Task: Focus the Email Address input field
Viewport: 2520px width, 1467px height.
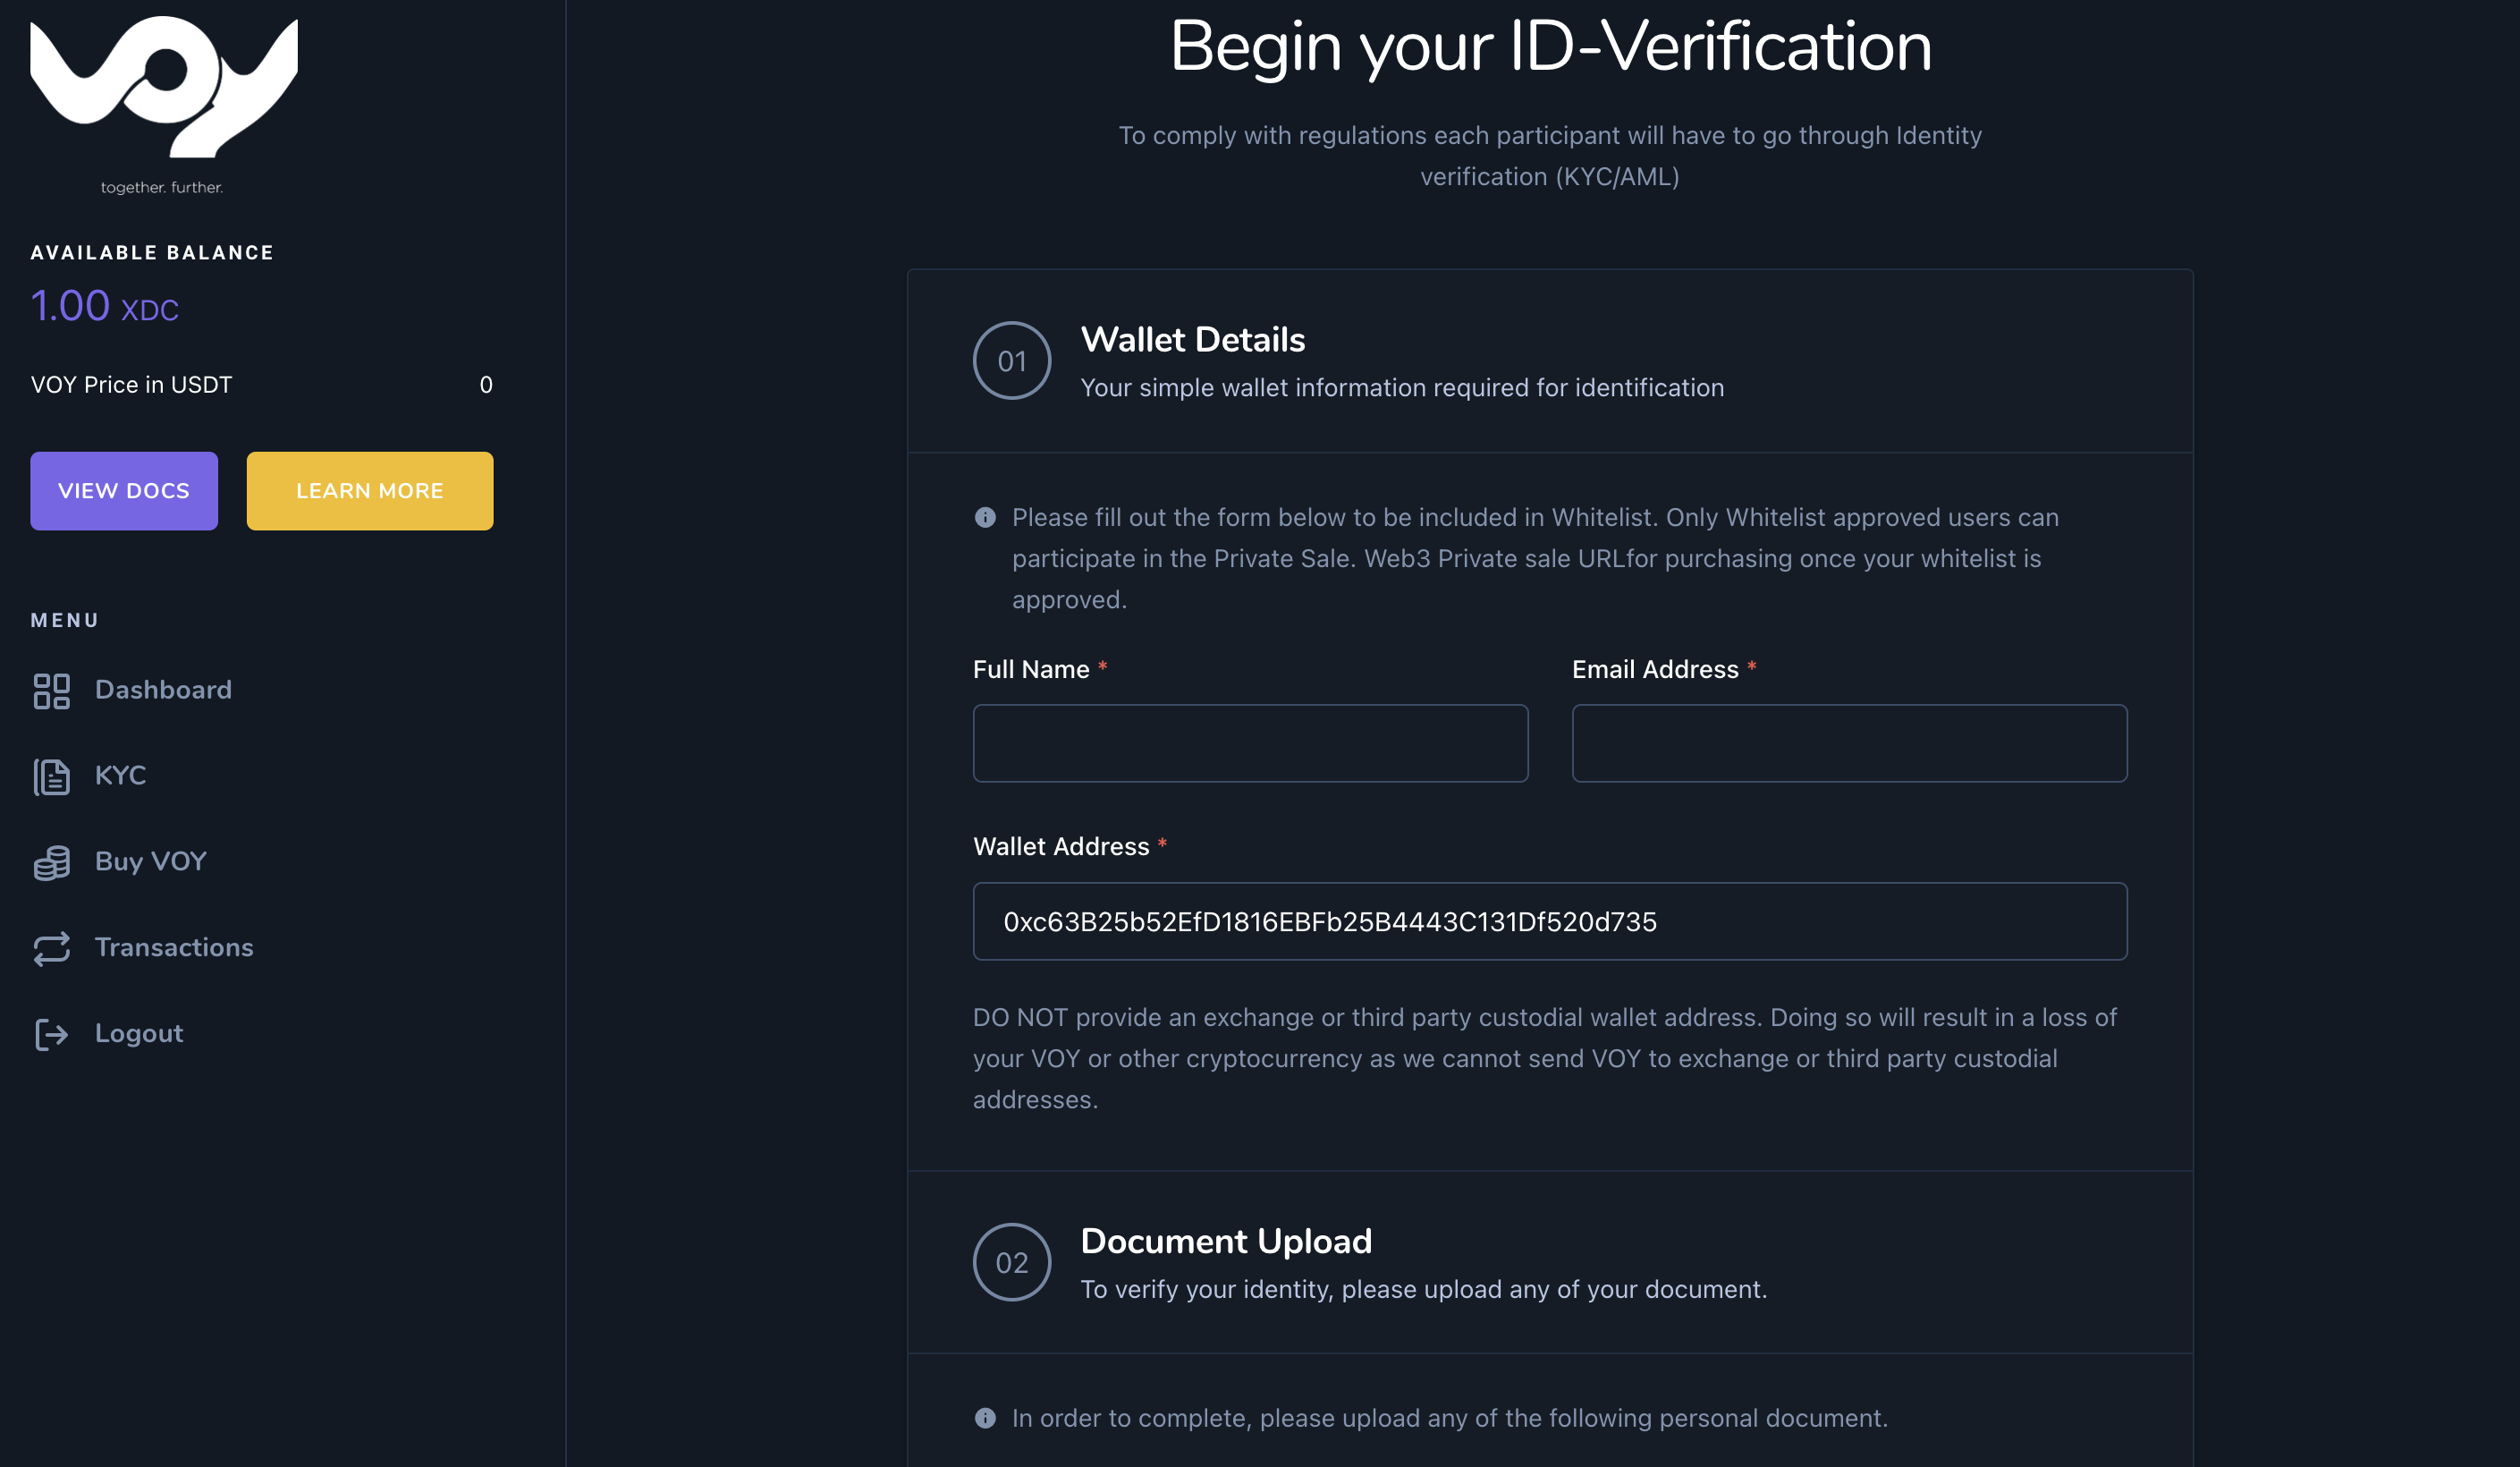Action: point(1849,743)
